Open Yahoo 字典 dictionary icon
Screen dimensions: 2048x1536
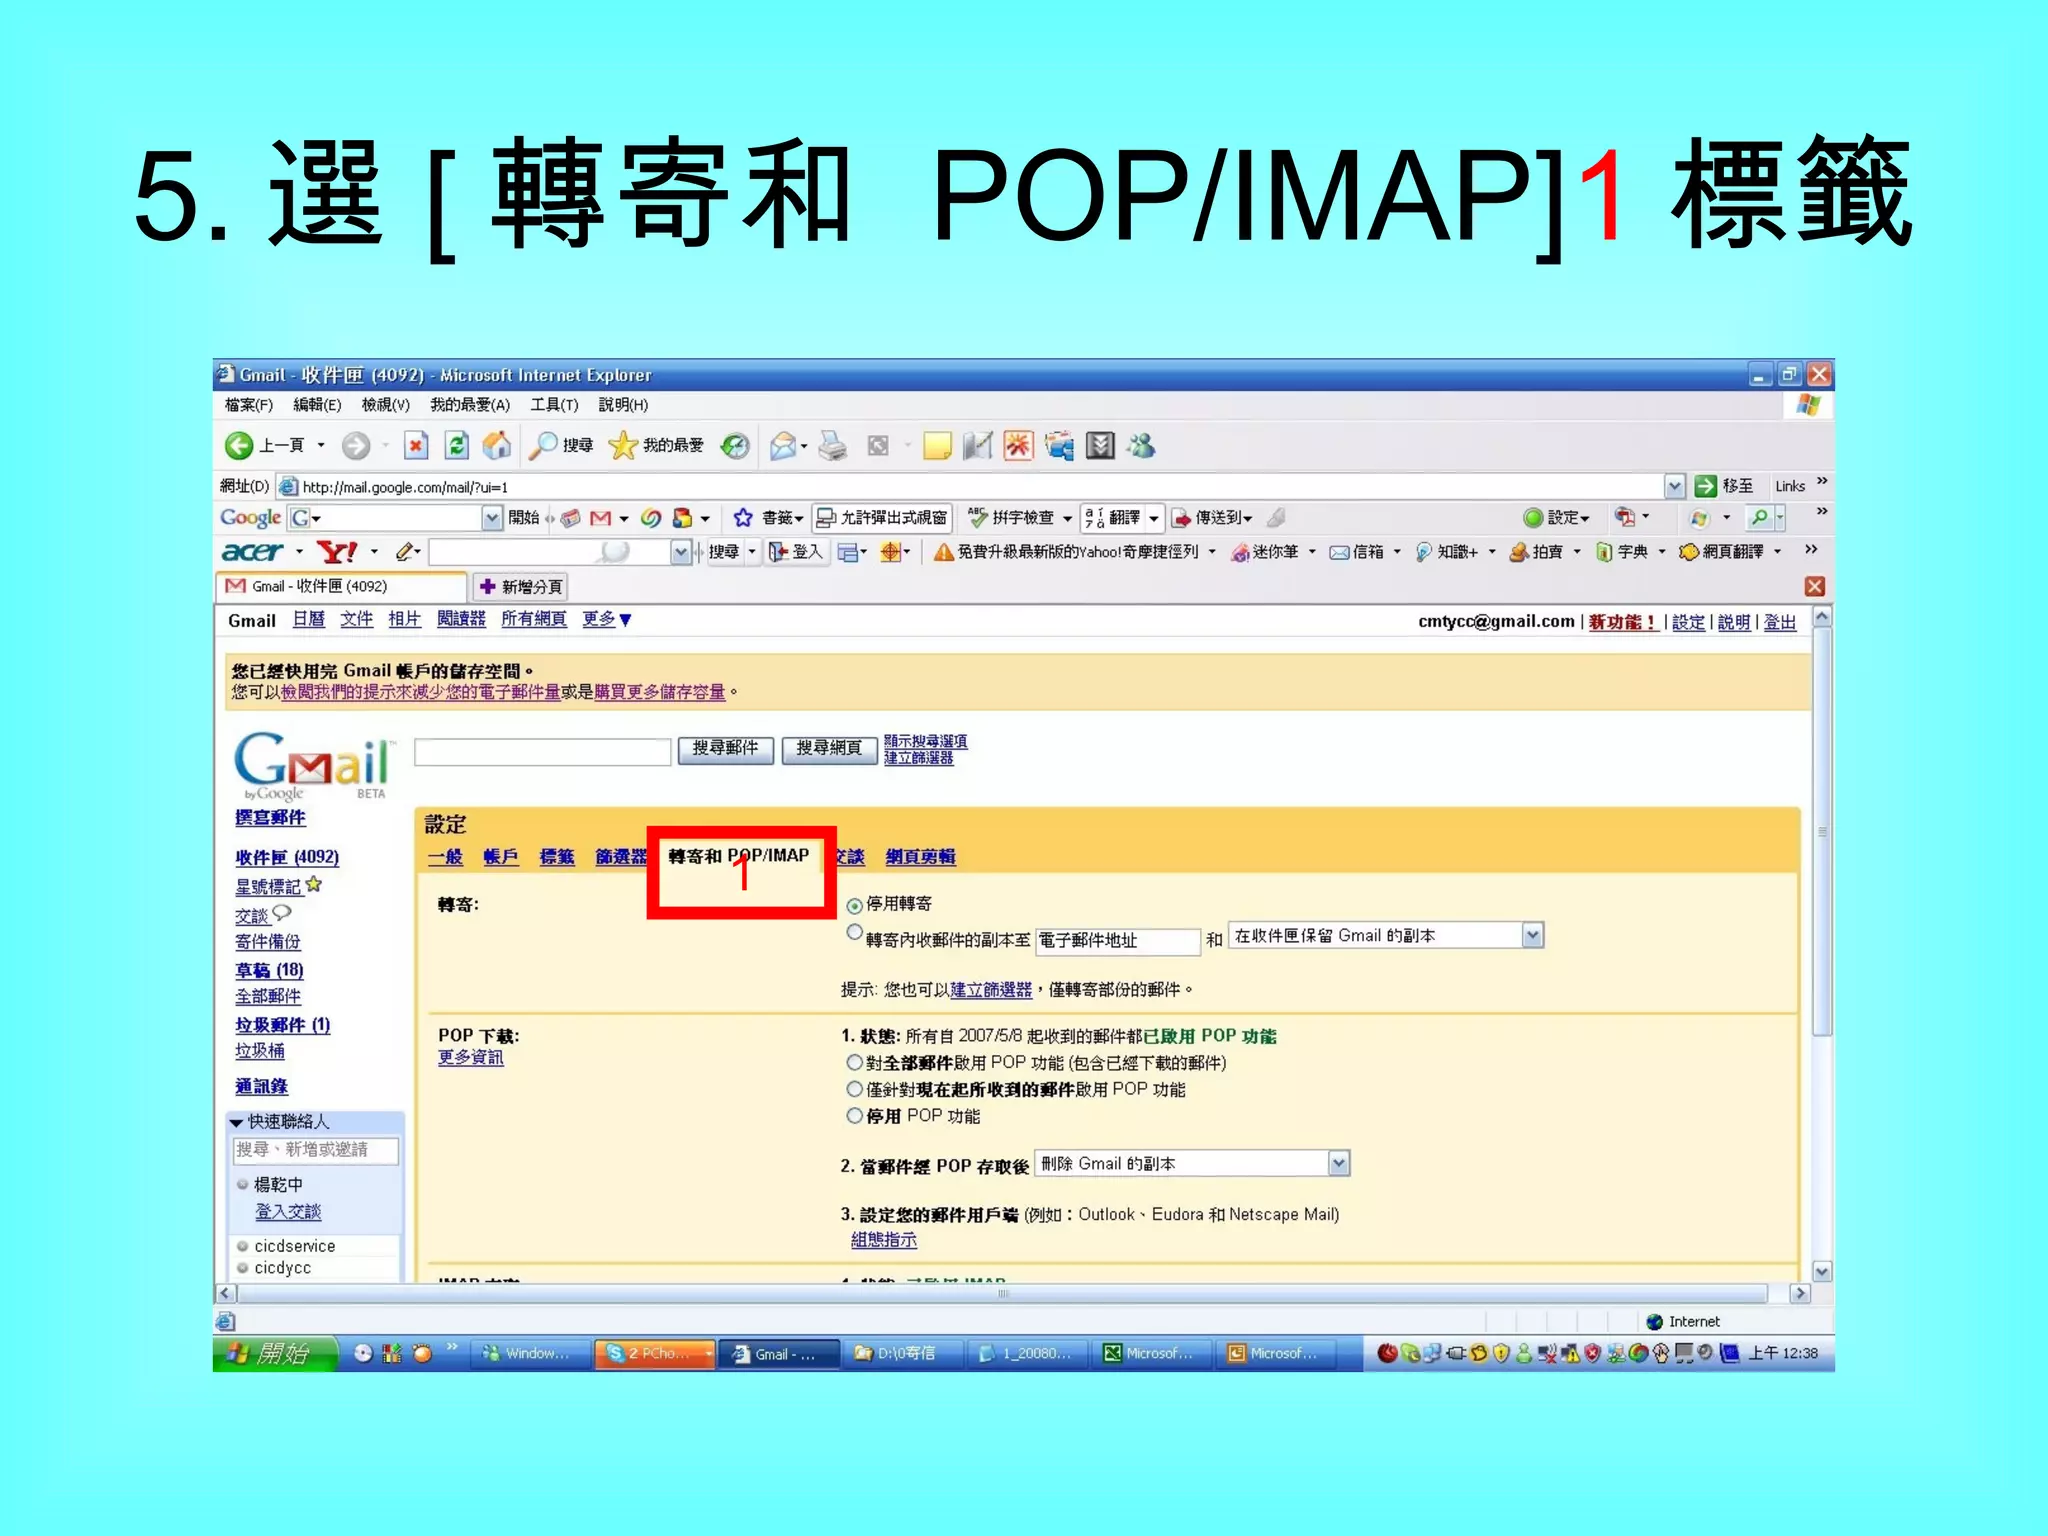(x=1604, y=552)
